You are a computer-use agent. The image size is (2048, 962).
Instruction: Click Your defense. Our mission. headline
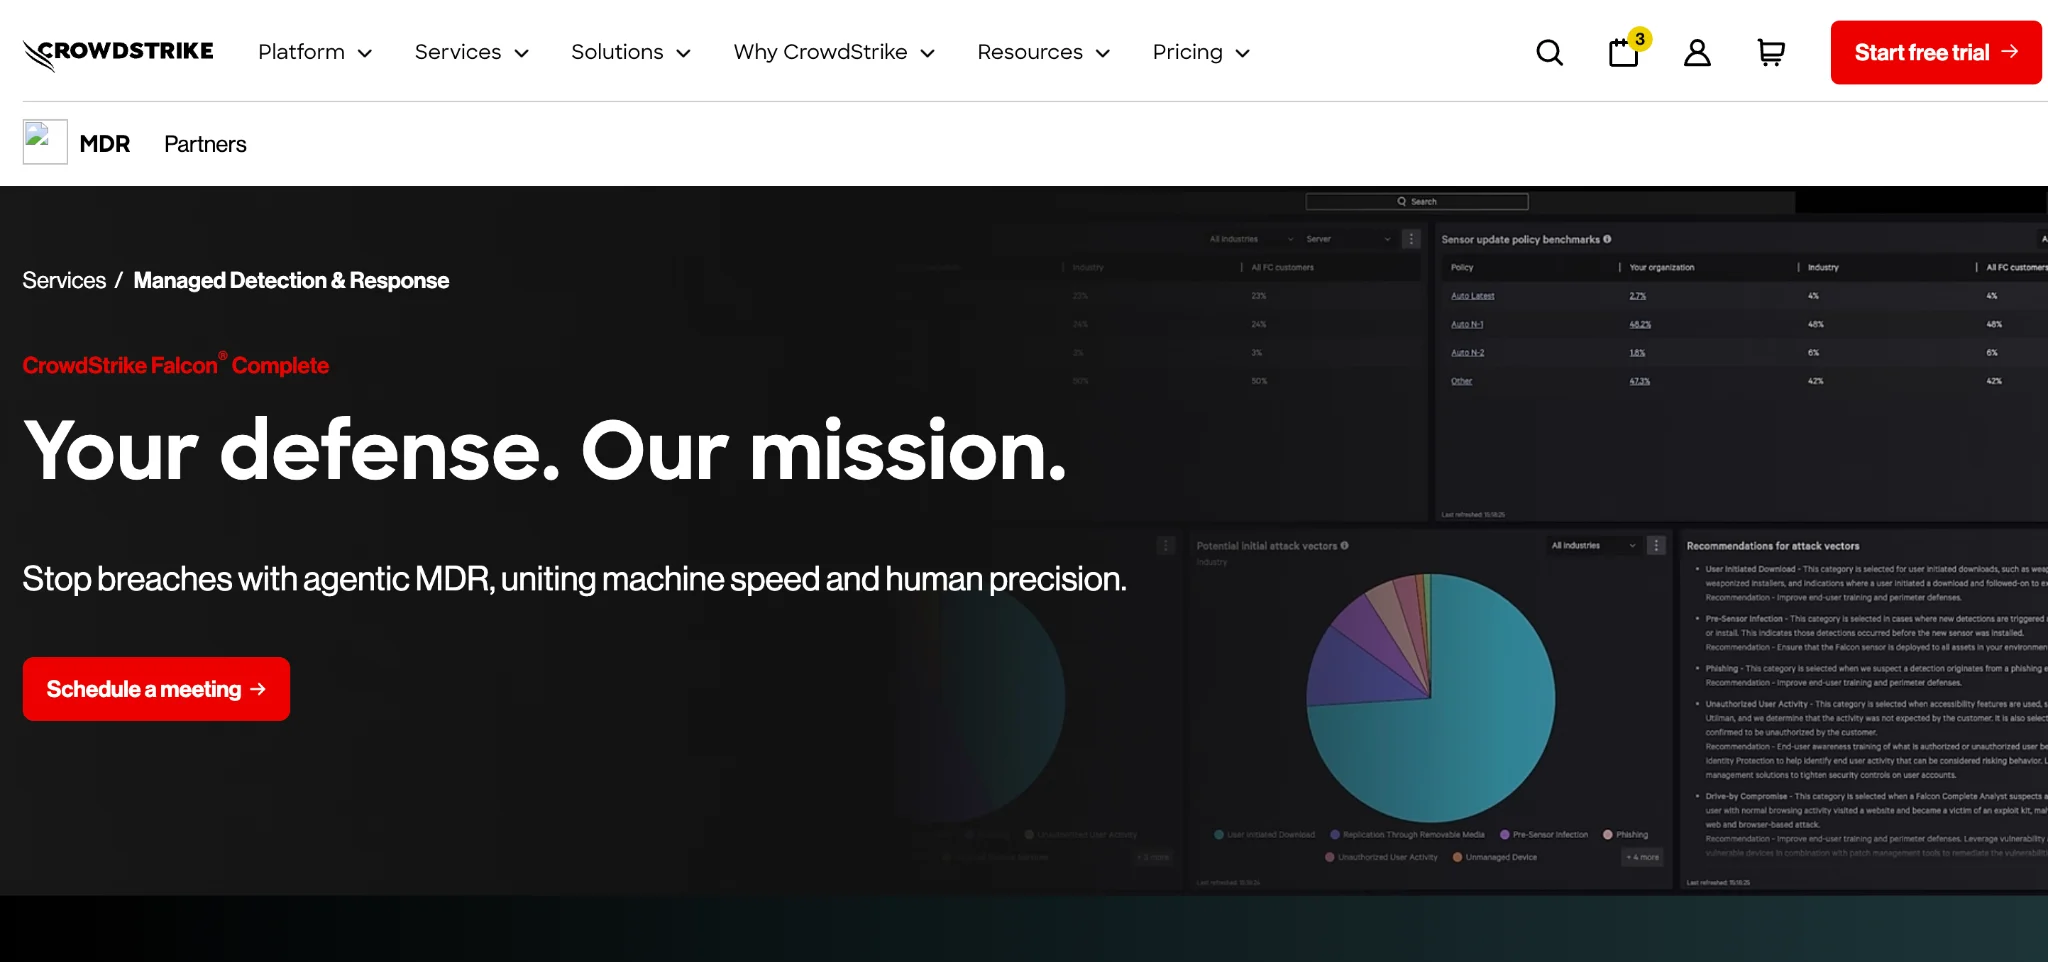(545, 451)
